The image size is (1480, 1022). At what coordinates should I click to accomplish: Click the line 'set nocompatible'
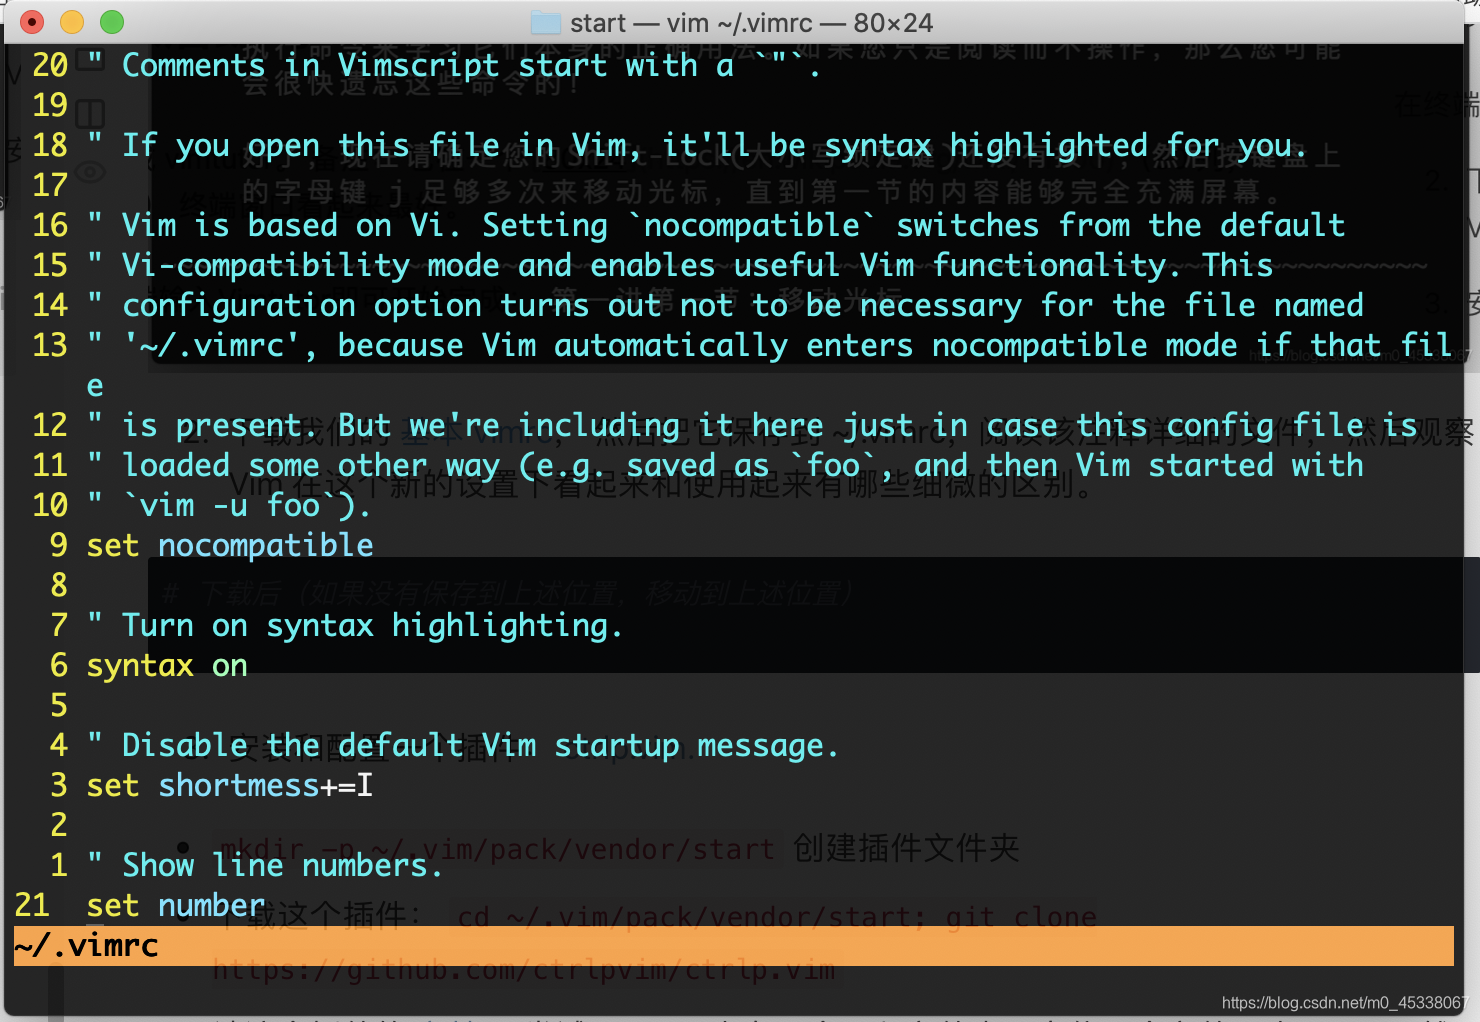[230, 545]
